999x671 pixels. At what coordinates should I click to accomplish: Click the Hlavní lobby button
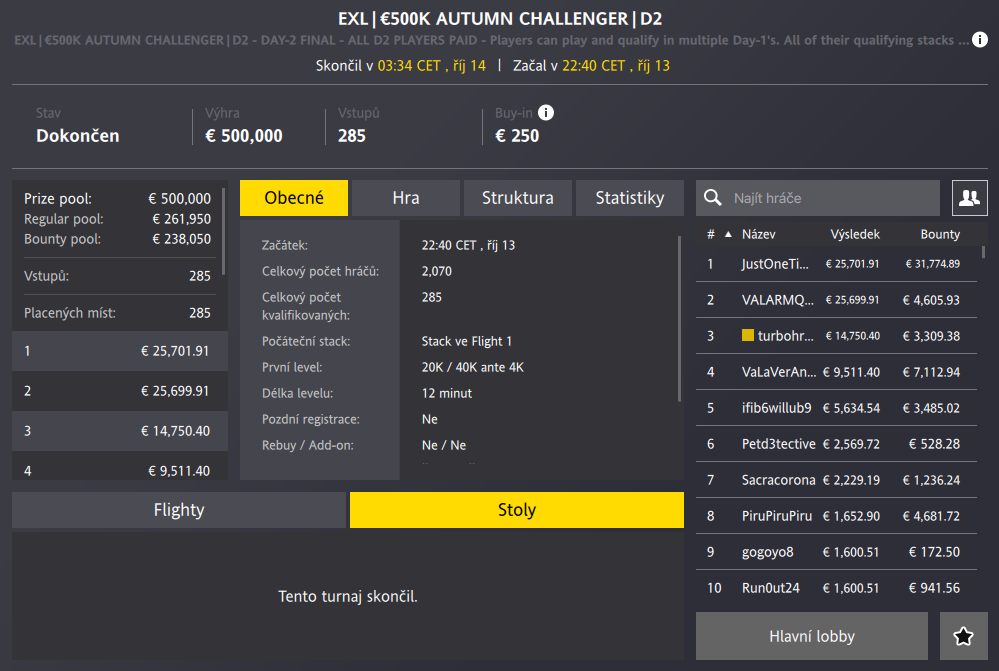coord(812,636)
